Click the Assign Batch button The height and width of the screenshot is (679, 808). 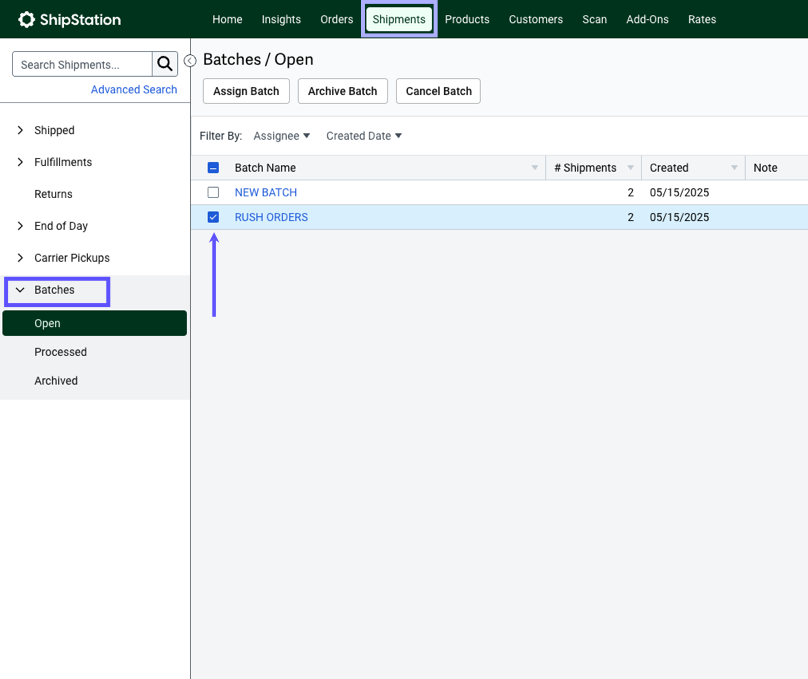pos(246,91)
